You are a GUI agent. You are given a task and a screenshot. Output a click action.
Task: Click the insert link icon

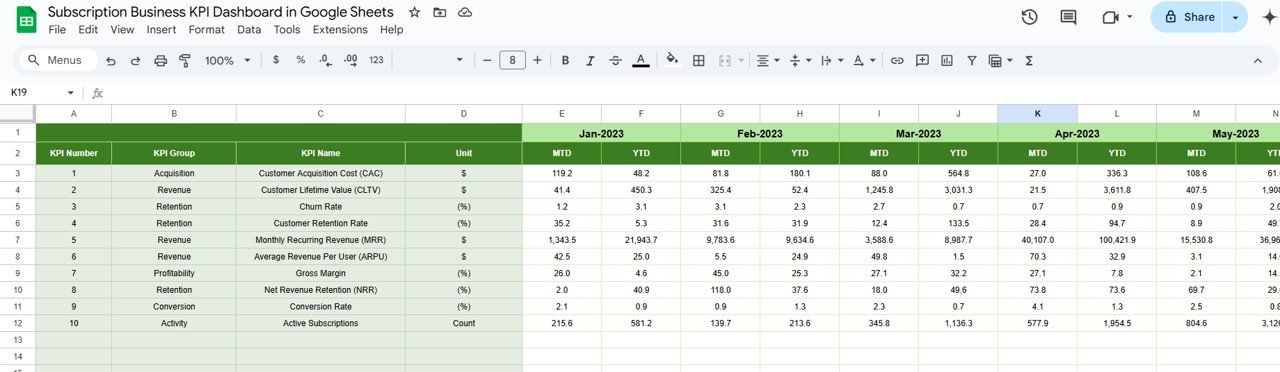click(x=897, y=61)
